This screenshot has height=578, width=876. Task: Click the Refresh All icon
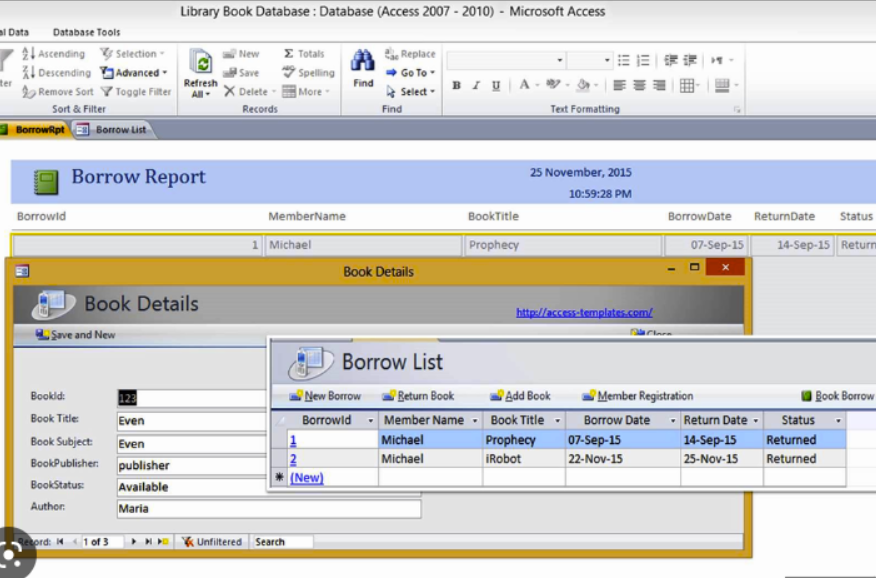pyautogui.click(x=200, y=64)
